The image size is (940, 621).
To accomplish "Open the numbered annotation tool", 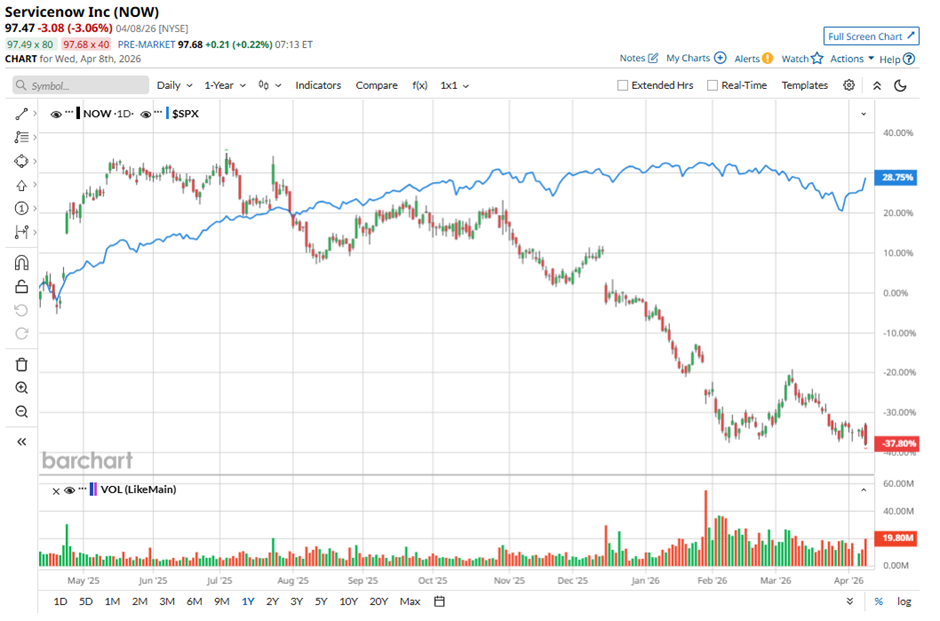I will pos(22,209).
